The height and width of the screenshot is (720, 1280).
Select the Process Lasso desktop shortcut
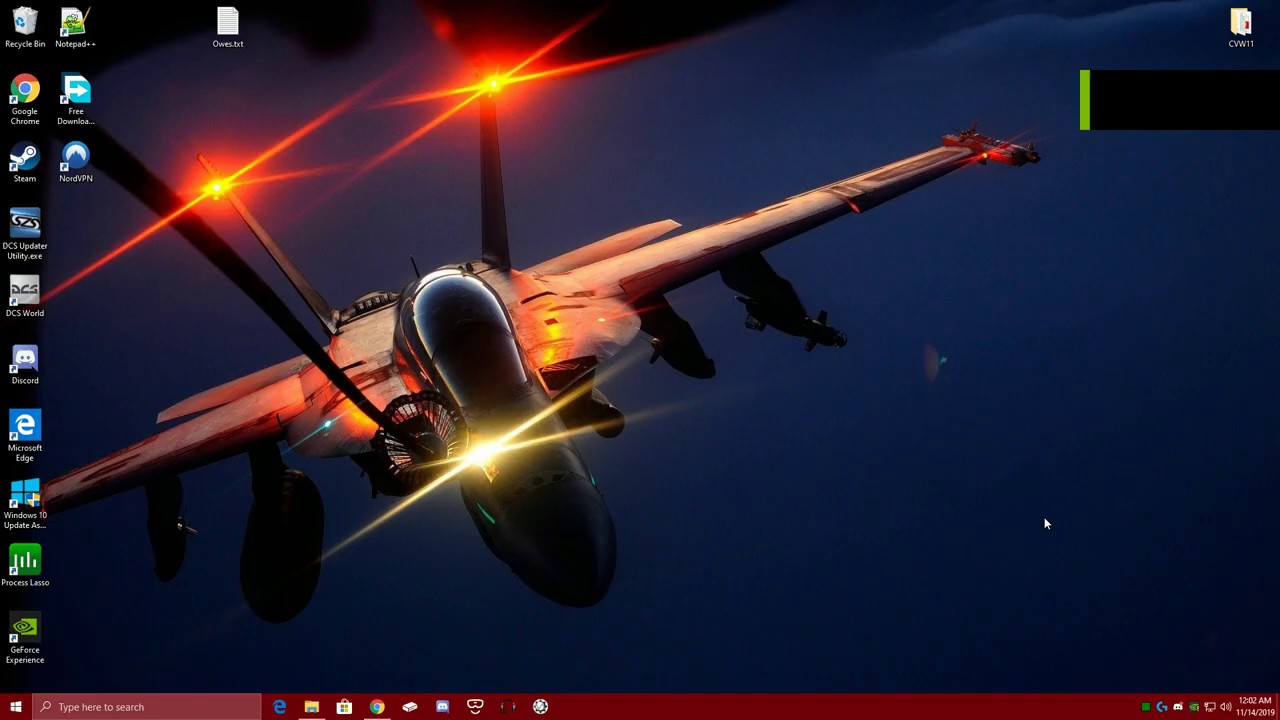tap(25, 566)
